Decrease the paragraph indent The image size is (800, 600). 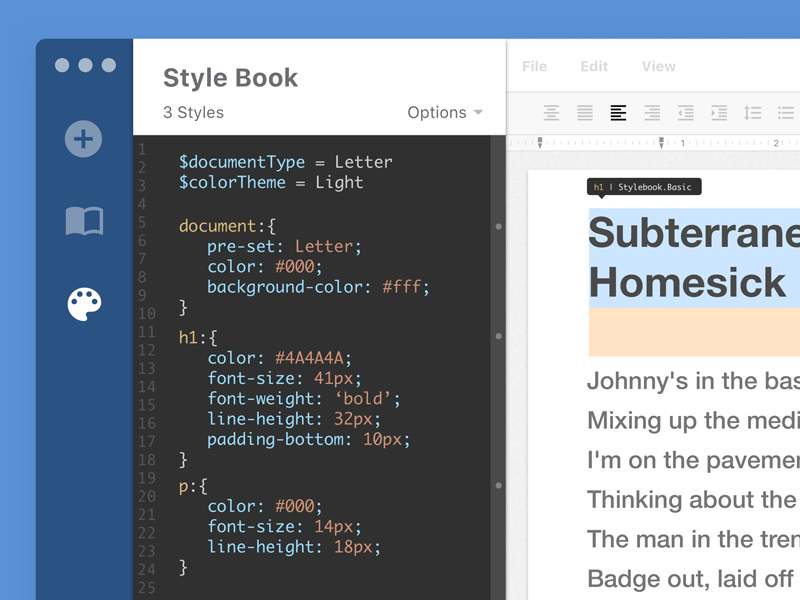coord(685,113)
